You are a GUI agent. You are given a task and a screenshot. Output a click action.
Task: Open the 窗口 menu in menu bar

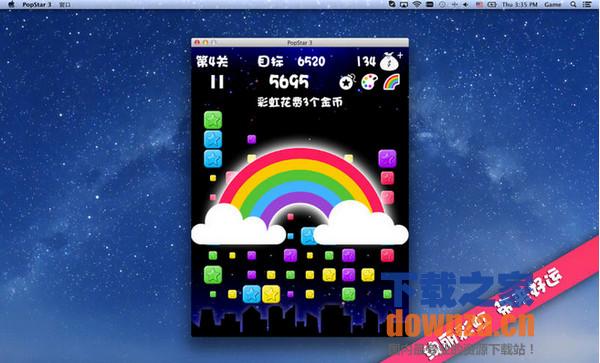coord(65,5)
